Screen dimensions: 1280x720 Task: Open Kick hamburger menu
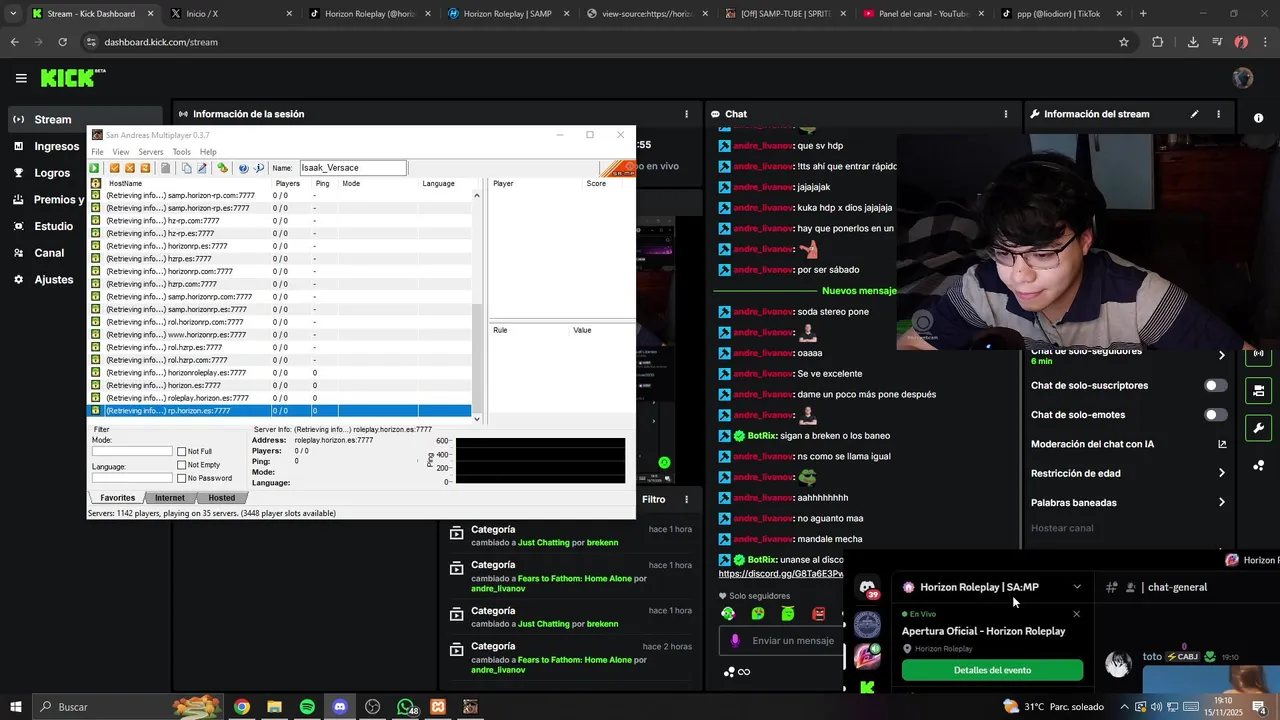click(21, 78)
